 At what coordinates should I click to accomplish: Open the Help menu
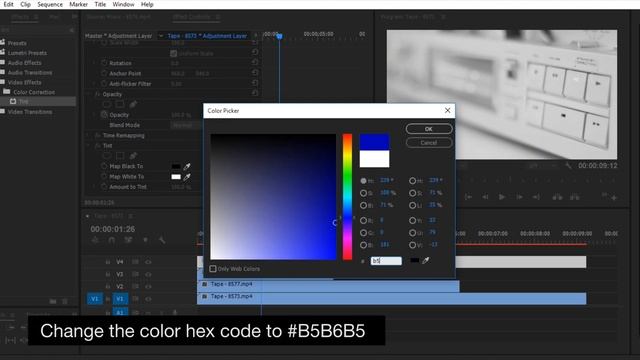tap(147, 4)
